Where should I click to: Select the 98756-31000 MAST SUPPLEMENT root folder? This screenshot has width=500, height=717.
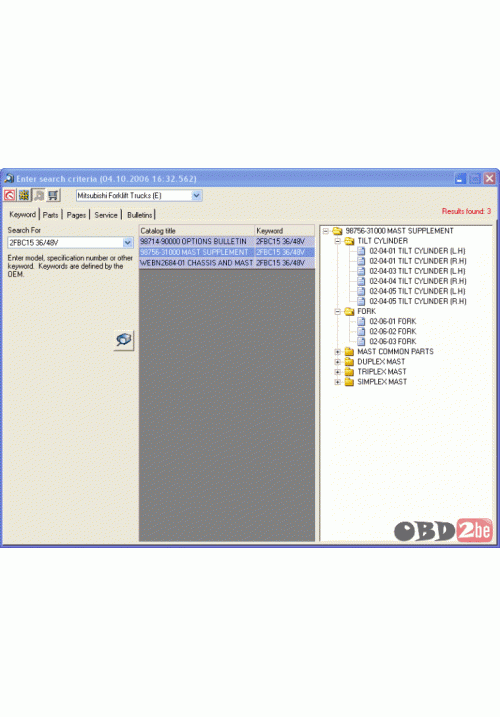pos(399,231)
